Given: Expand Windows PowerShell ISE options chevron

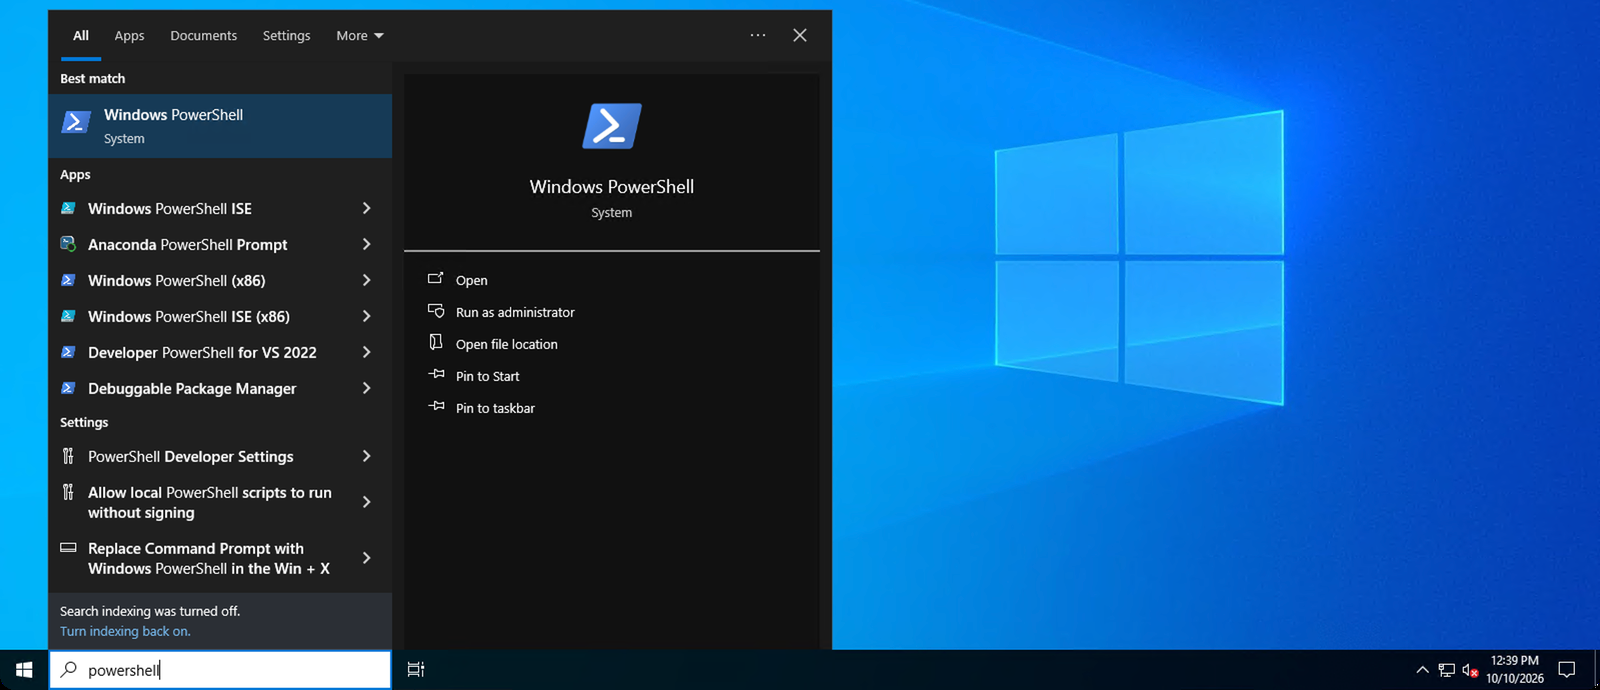Looking at the screenshot, I should click(366, 208).
